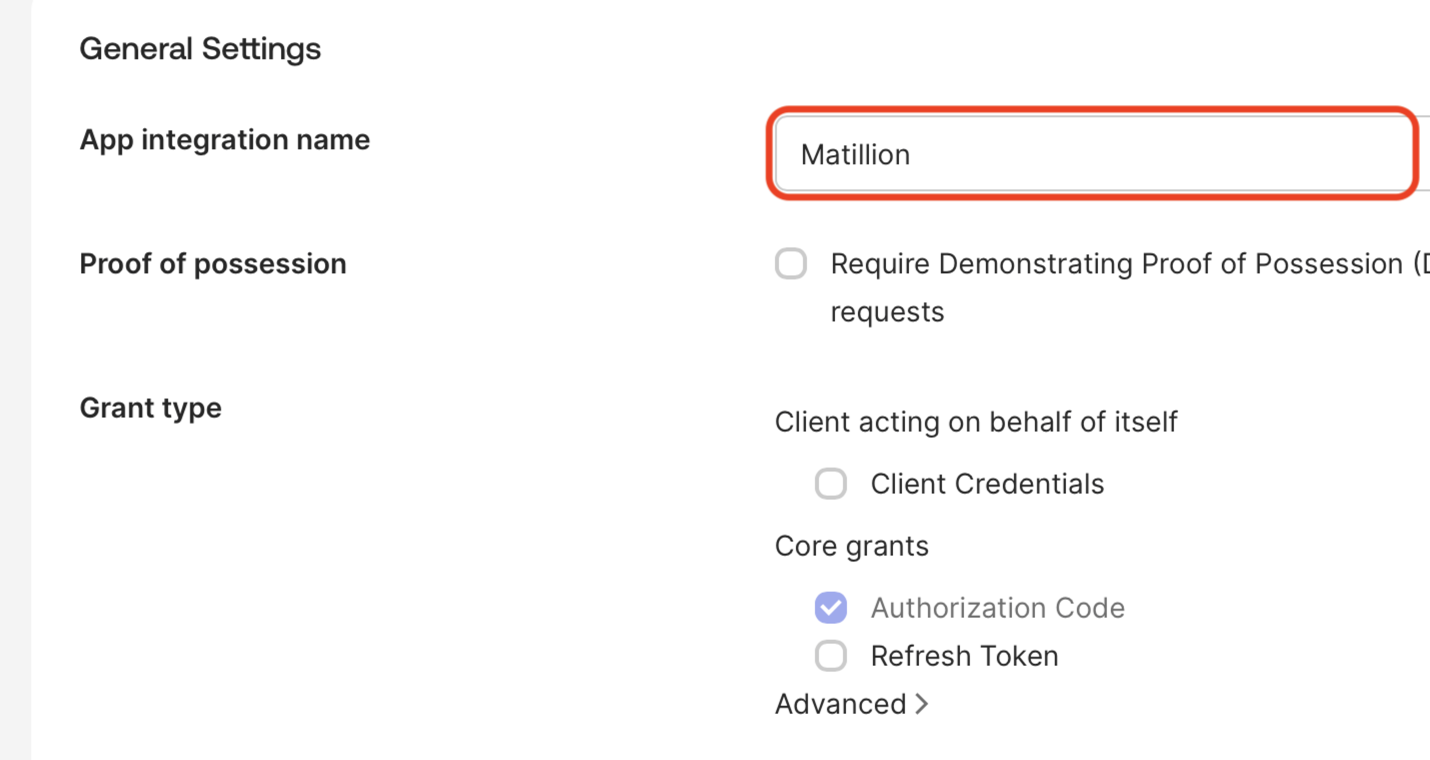Click the Refresh Token label text

click(x=964, y=656)
